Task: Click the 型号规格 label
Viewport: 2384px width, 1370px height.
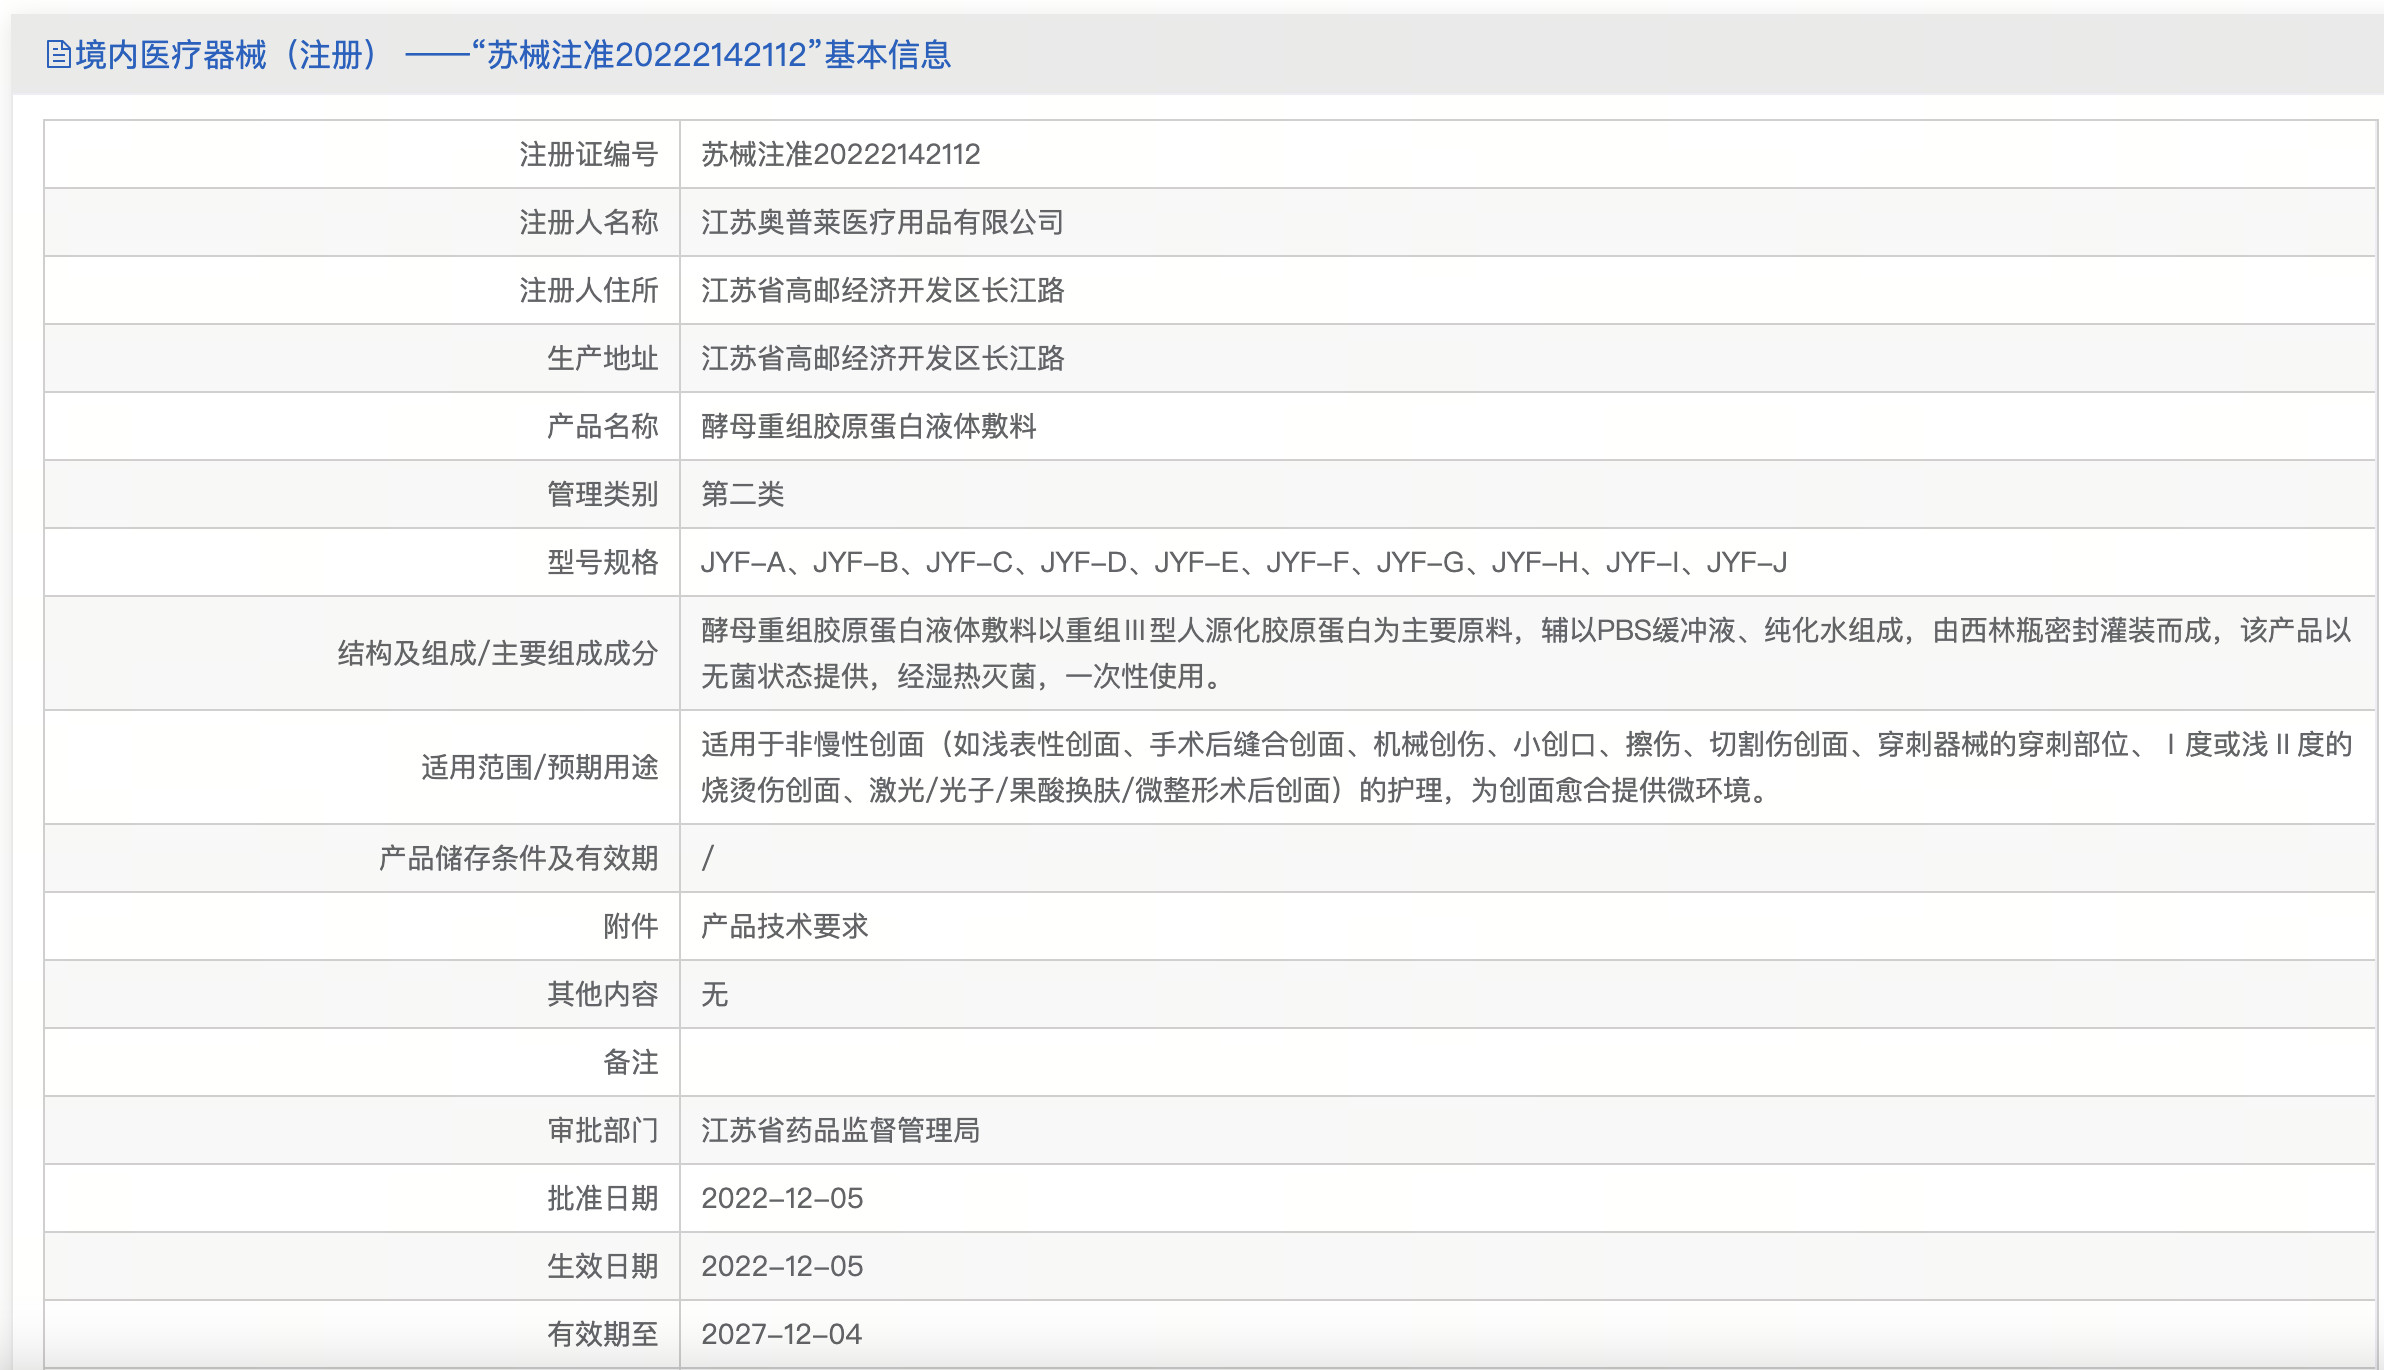Action: (x=602, y=562)
